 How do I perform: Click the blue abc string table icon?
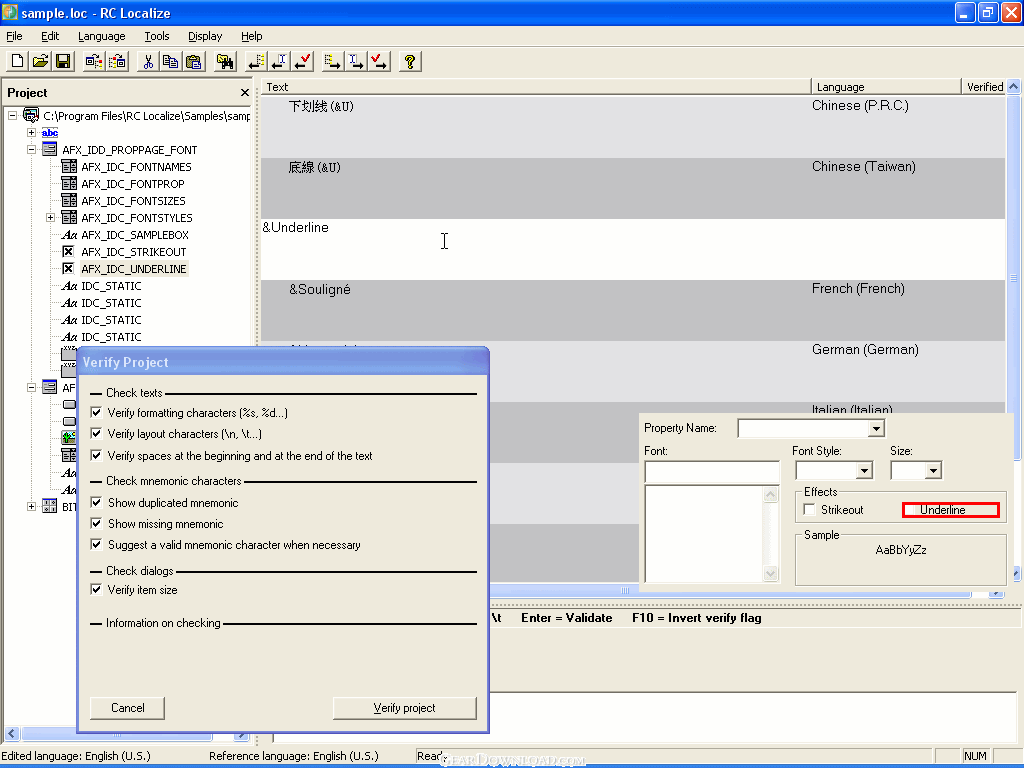tap(50, 133)
